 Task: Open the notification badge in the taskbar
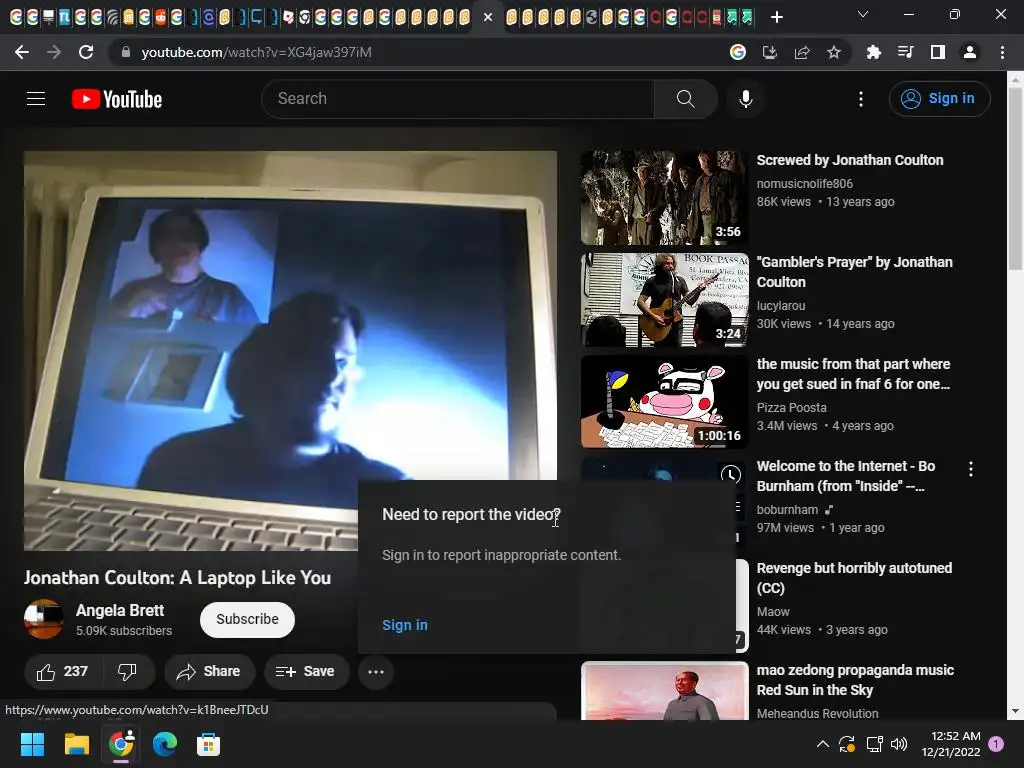(x=996, y=744)
